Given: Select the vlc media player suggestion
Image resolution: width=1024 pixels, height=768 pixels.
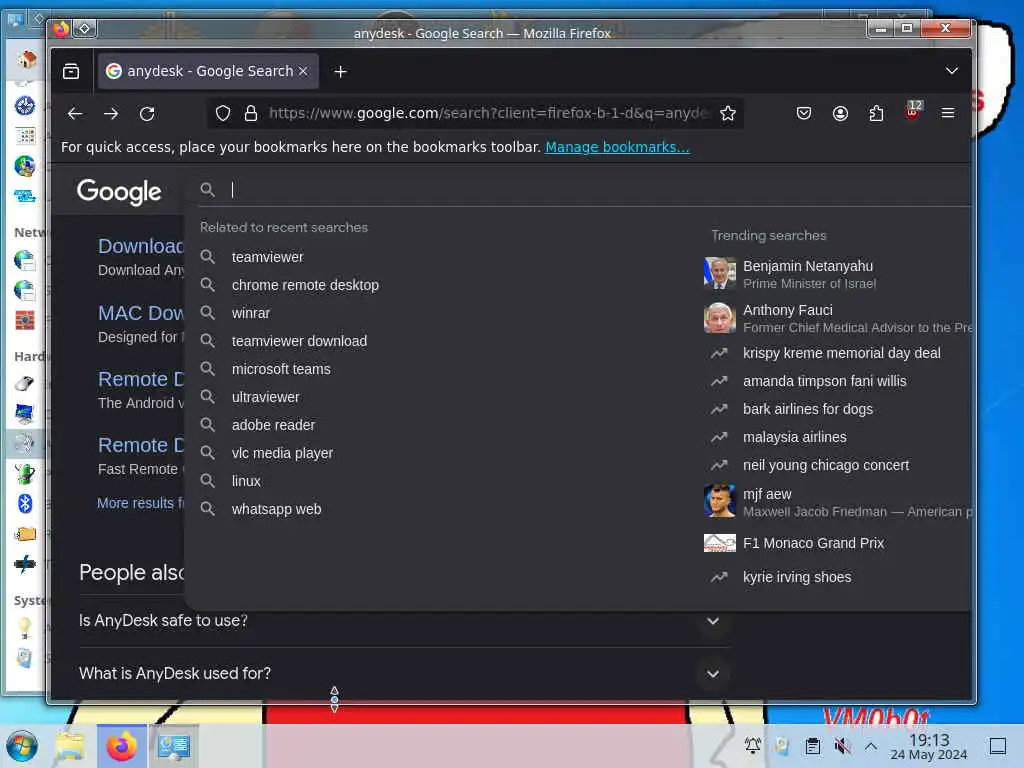Looking at the screenshot, I should pos(282,453).
